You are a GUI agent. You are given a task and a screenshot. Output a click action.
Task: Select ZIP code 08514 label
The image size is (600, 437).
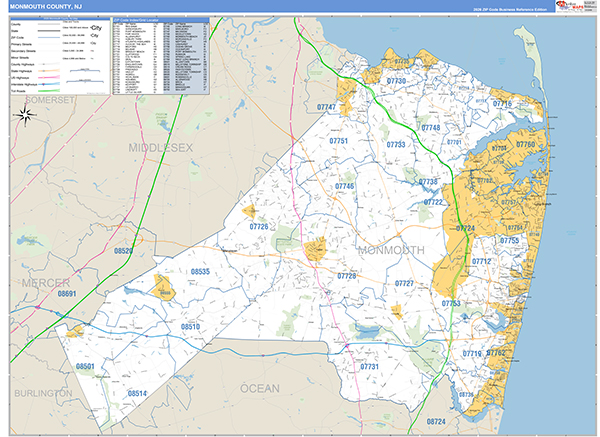(x=137, y=393)
